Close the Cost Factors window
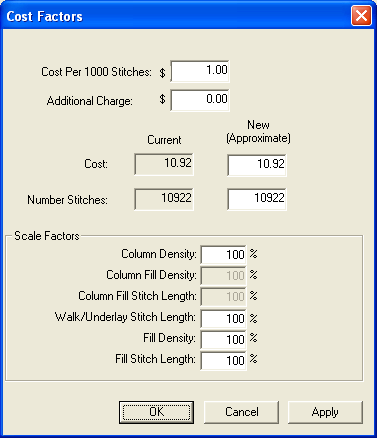Viewport: 382px width, 442px height. [361, 15]
